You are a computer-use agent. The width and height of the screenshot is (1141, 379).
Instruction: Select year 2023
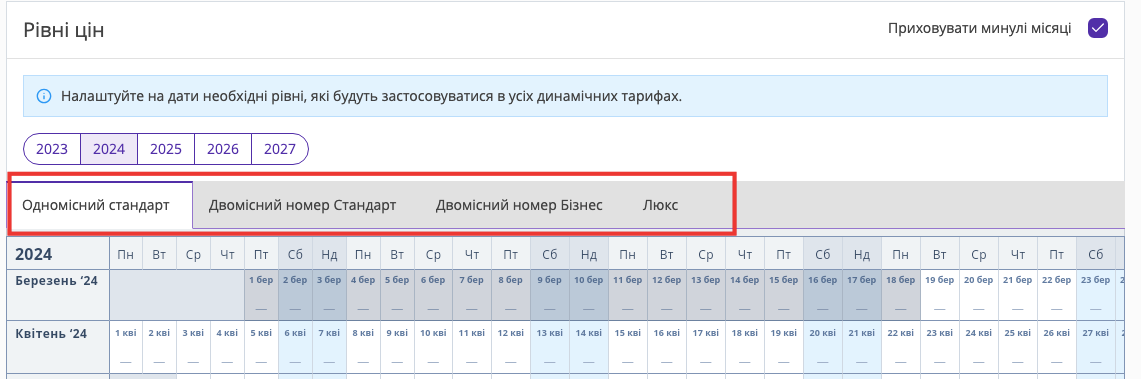coord(52,149)
